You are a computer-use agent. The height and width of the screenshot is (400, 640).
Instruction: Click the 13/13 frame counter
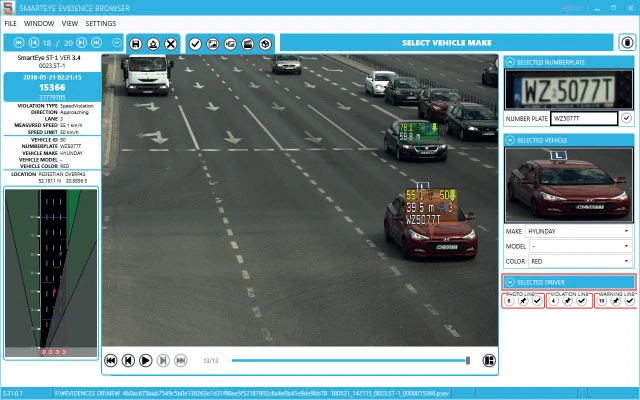(x=211, y=361)
